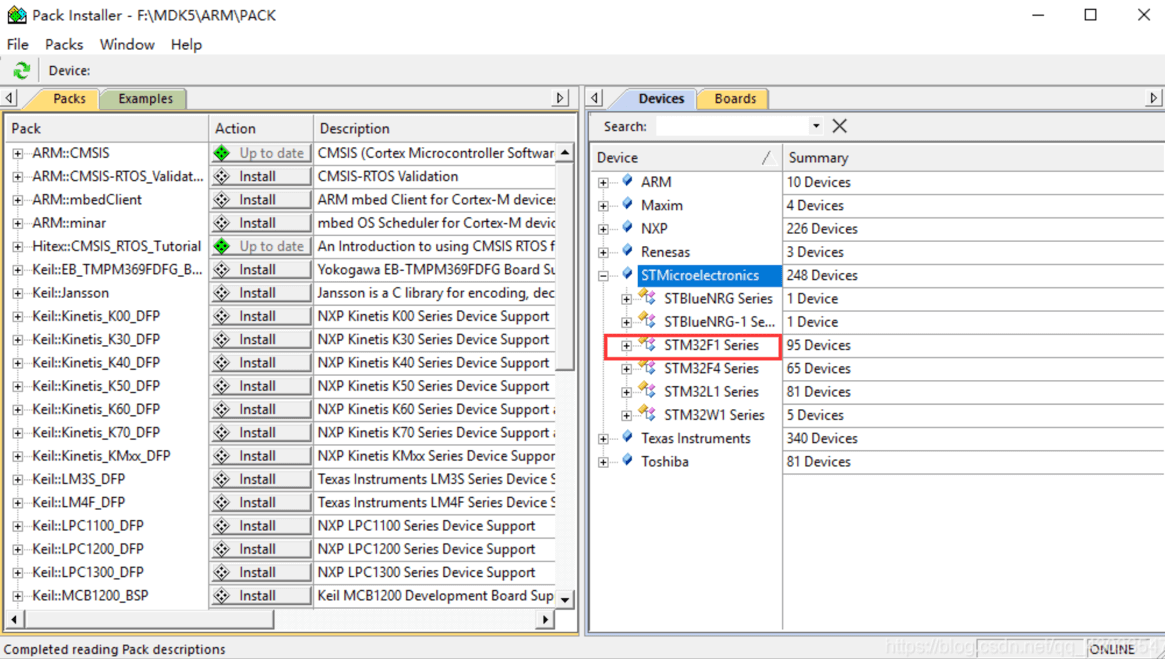
Task: Expand the ARM::mbedClient pack entry
Action: (x=17, y=200)
